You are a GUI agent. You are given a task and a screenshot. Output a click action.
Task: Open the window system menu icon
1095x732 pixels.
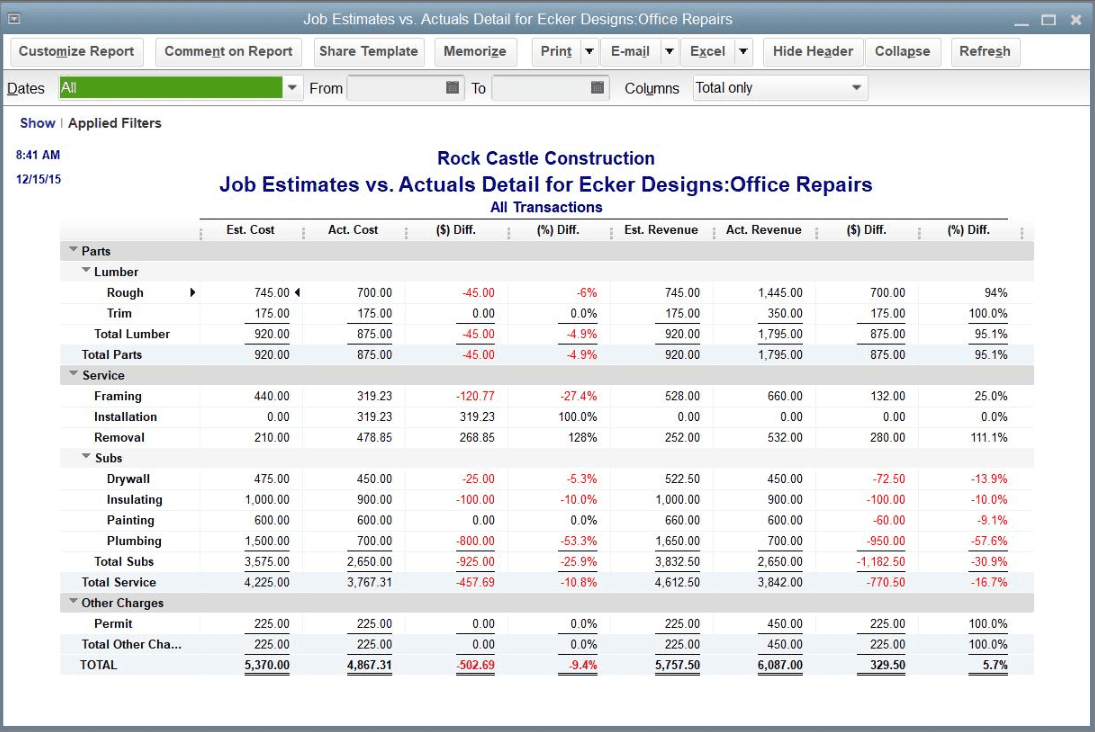(13, 19)
